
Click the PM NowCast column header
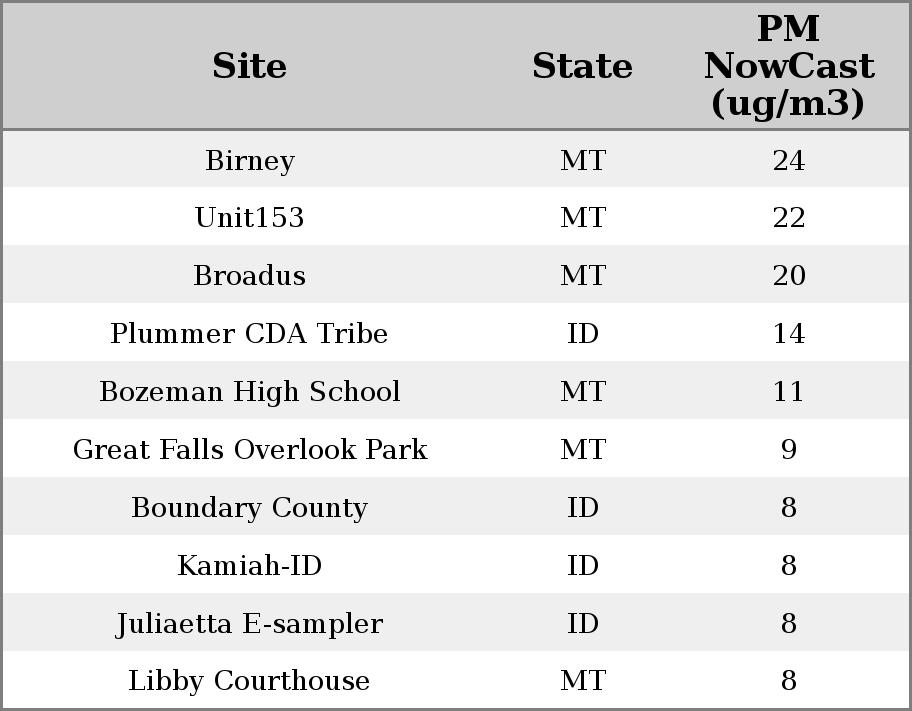(x=788, y=66)
